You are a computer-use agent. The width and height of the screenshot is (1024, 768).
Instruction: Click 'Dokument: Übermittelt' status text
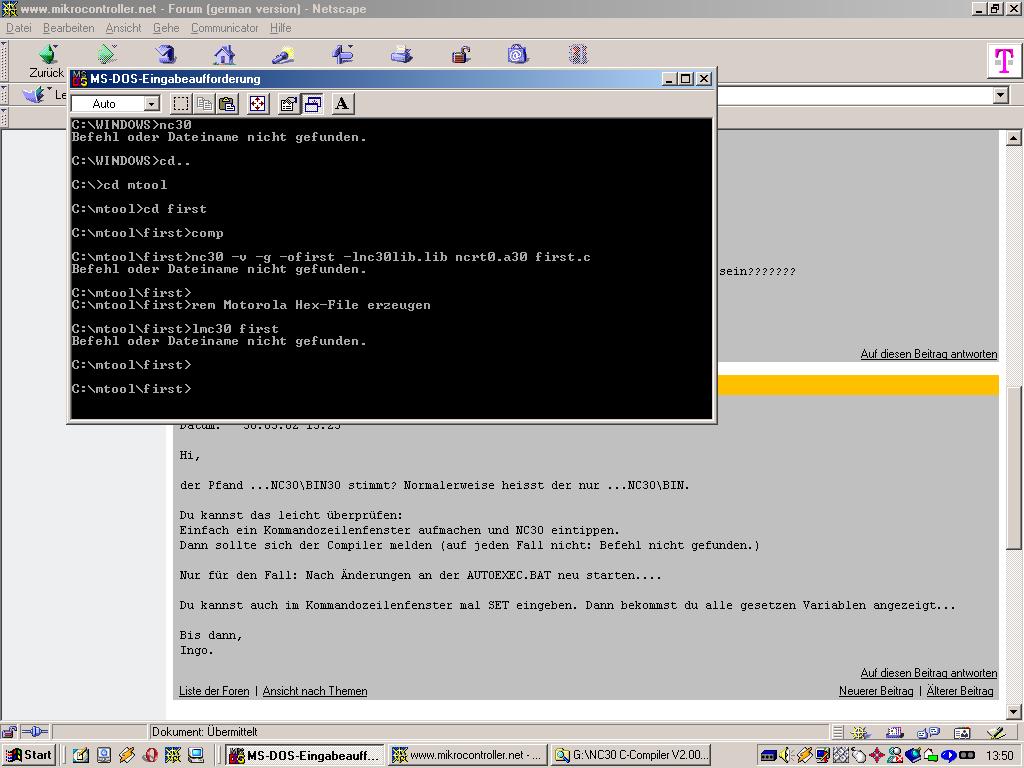(204, 732)
